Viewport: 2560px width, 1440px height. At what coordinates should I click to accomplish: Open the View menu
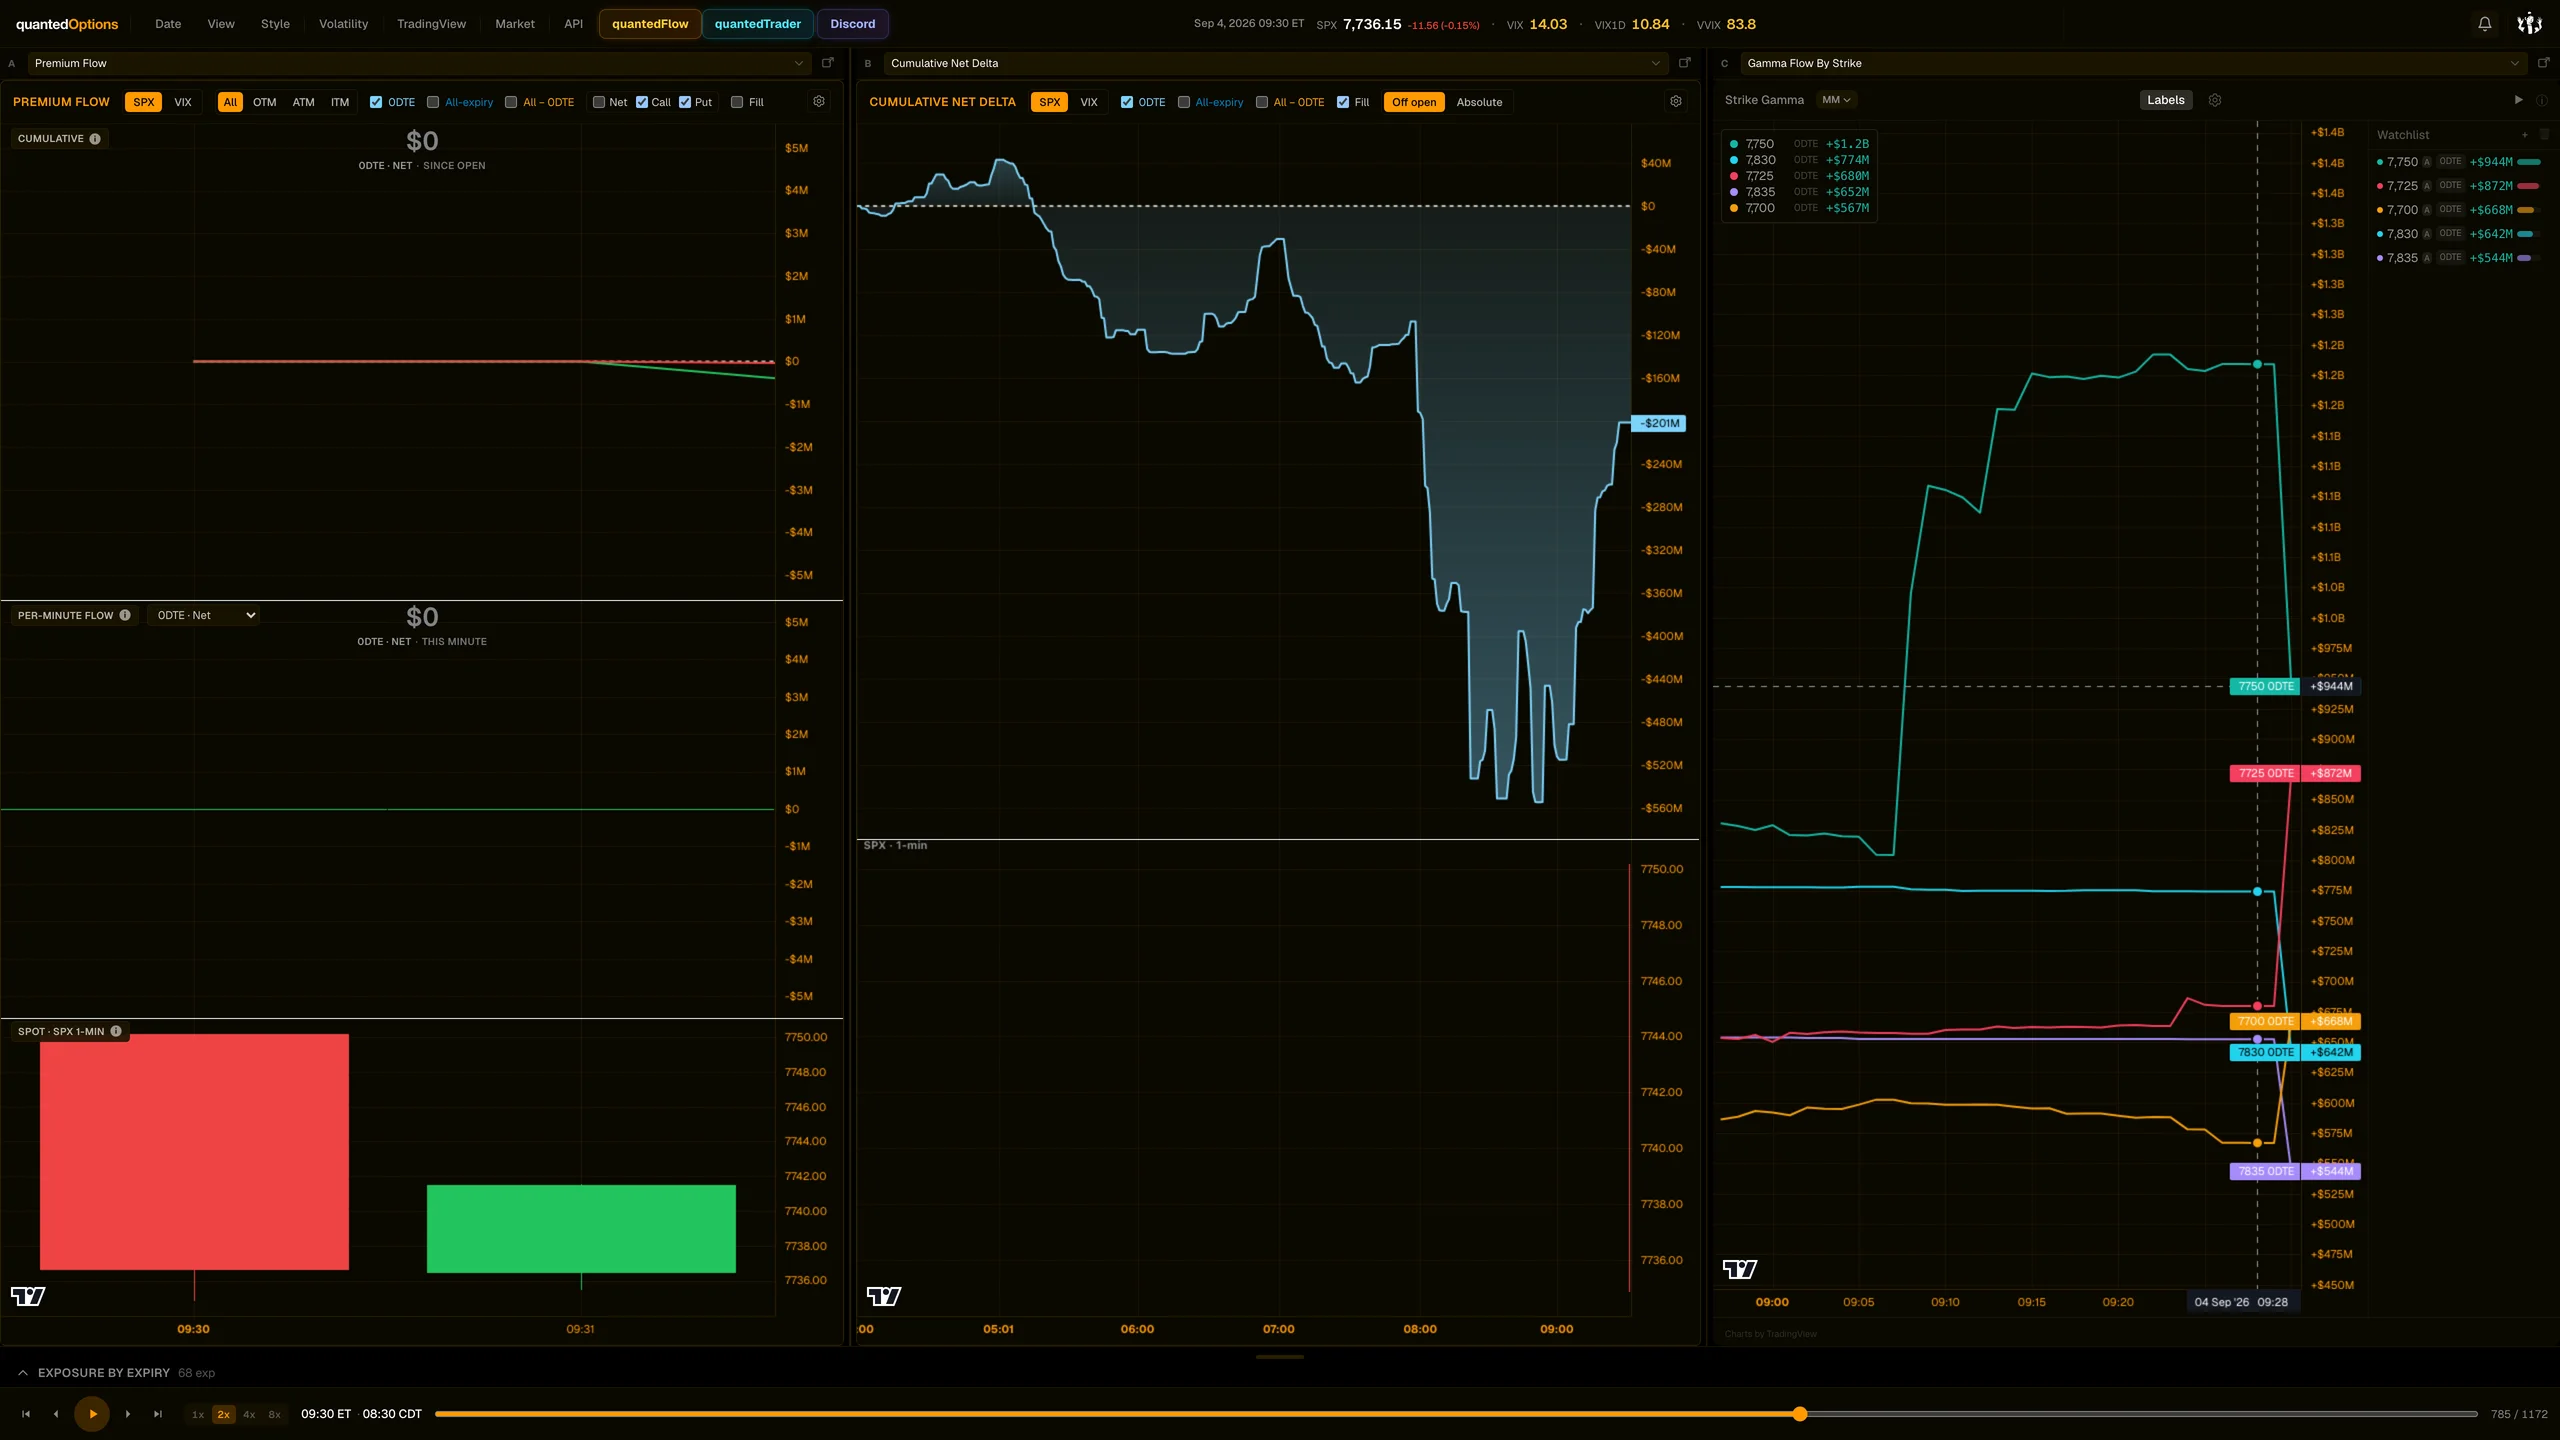coord(221,24)
